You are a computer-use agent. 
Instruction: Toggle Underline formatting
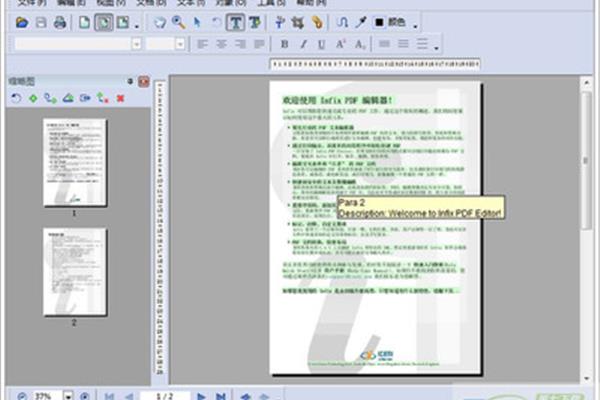click(321, 44)
